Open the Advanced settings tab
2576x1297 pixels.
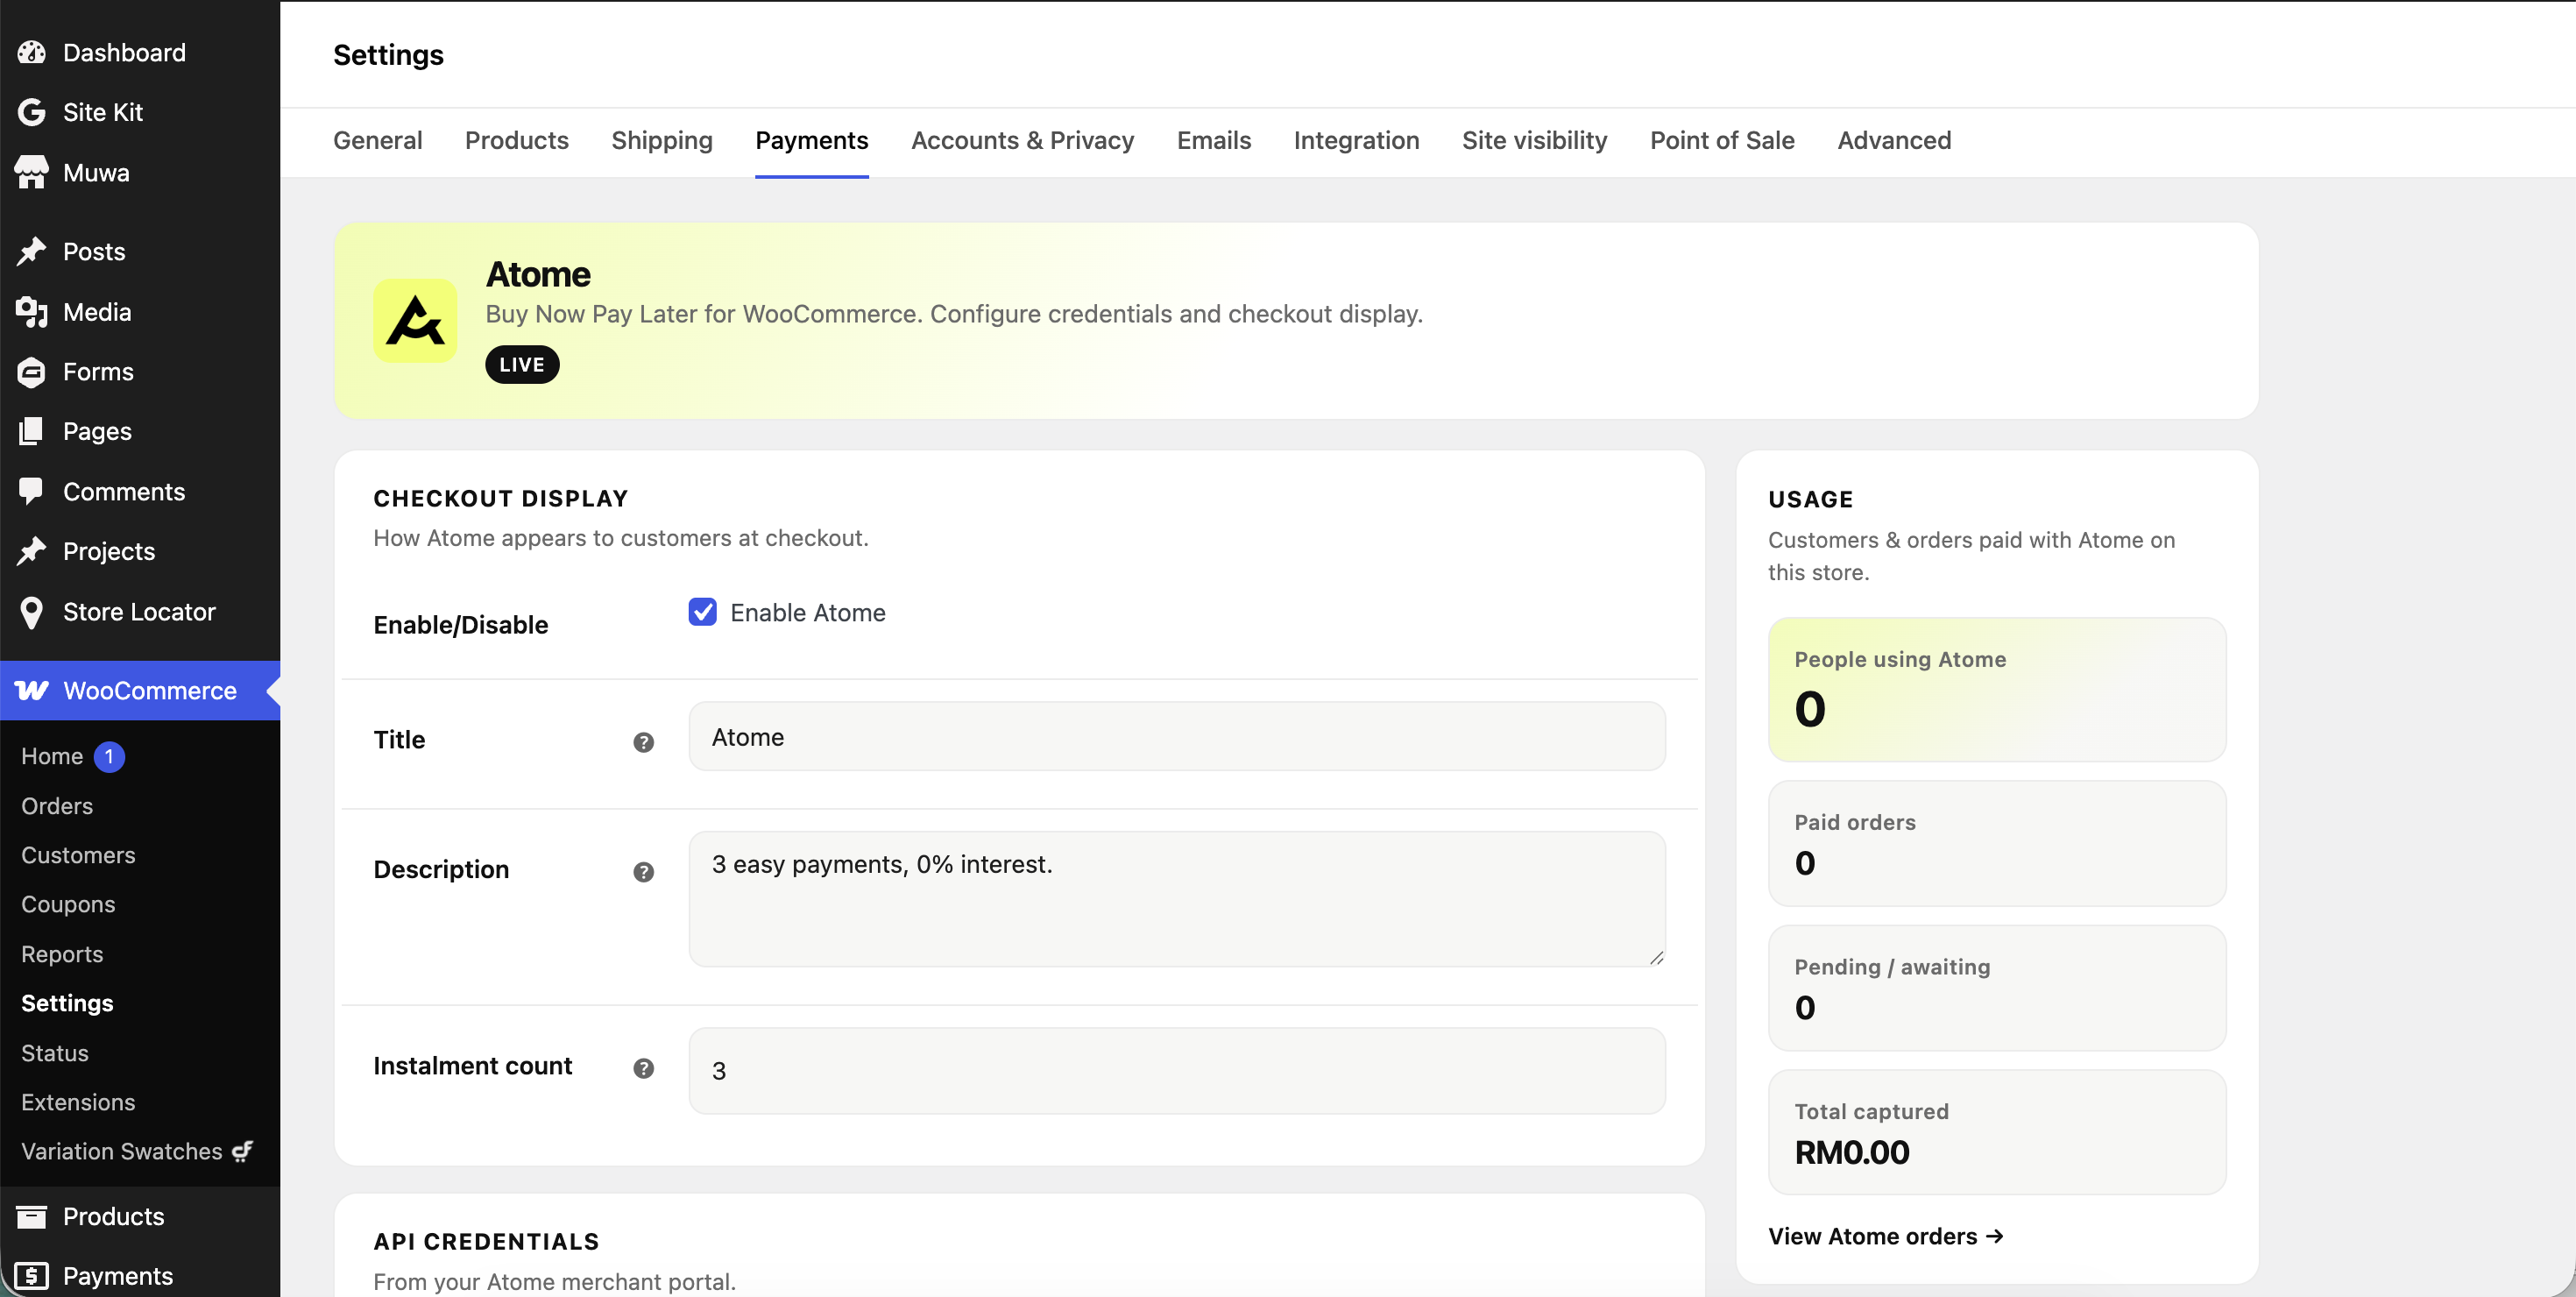point(1894,141)
